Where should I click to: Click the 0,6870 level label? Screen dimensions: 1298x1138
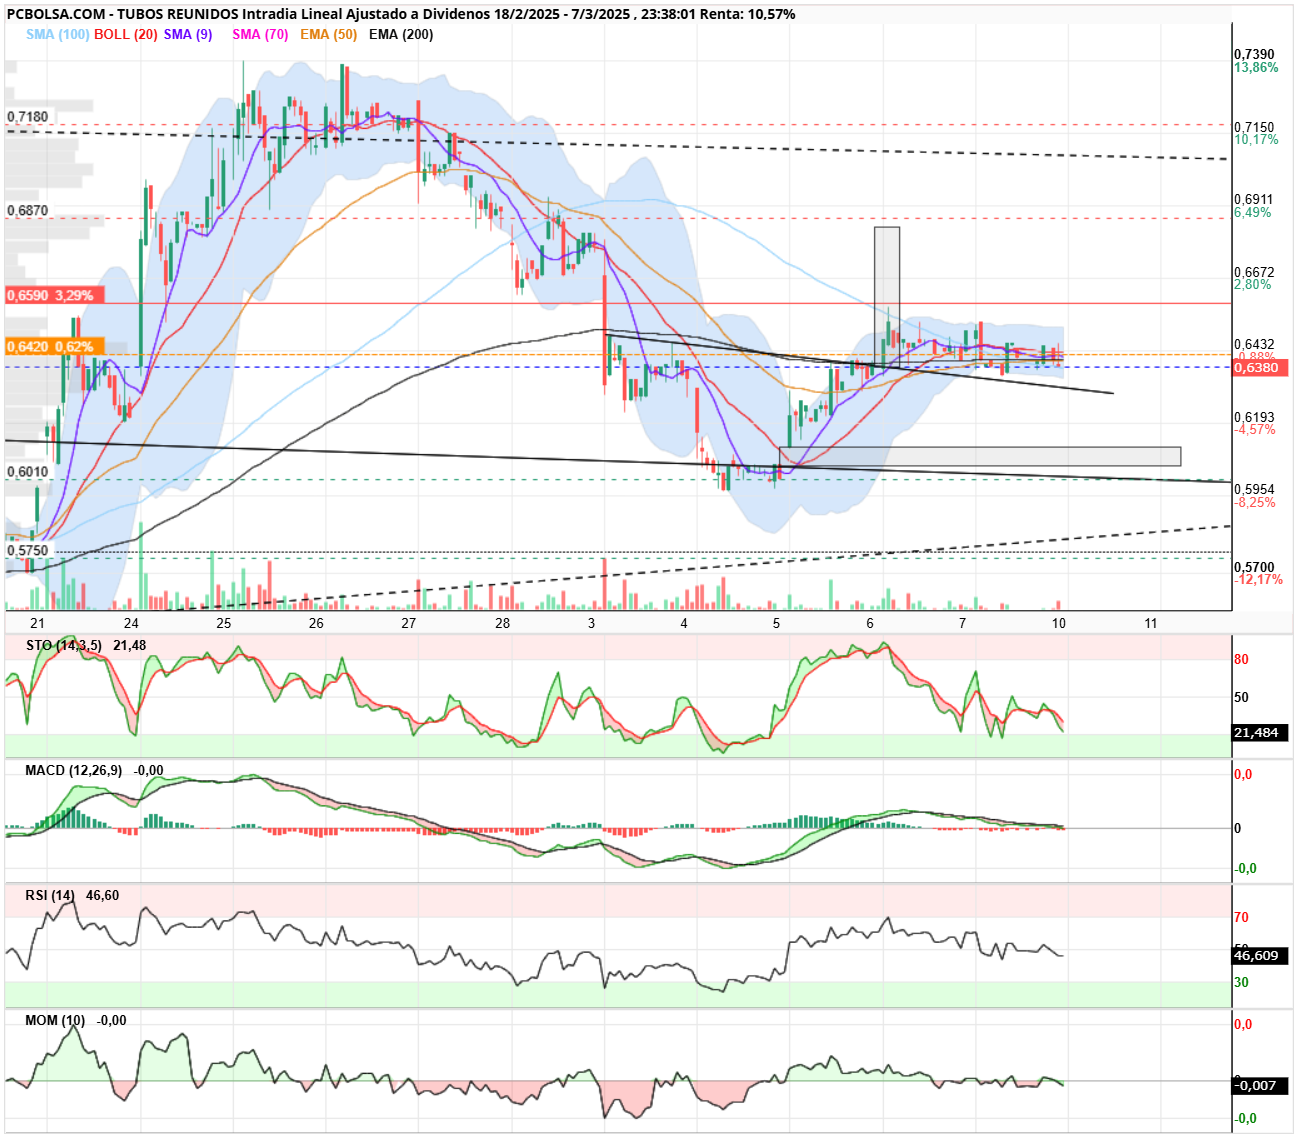[x=28, y=211]
